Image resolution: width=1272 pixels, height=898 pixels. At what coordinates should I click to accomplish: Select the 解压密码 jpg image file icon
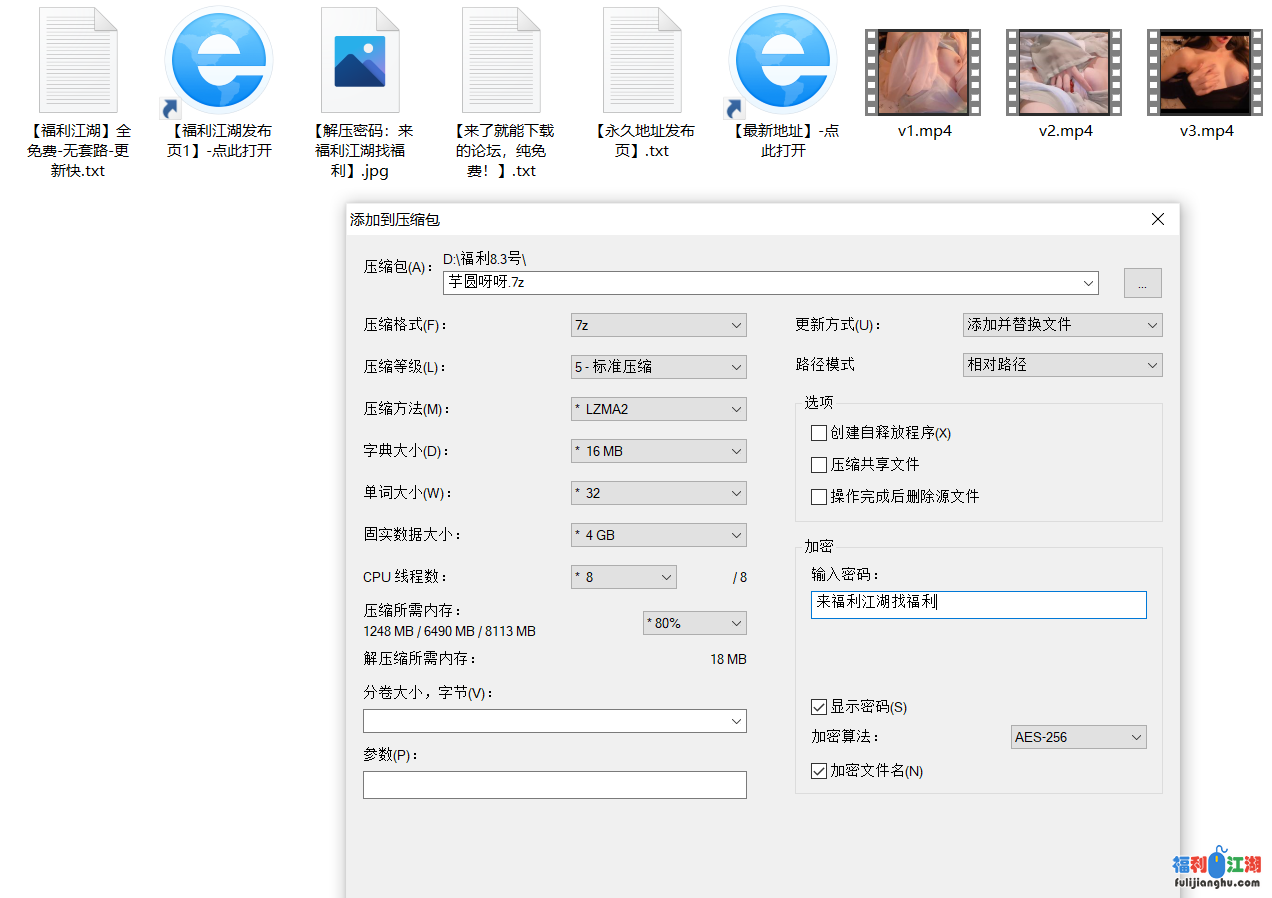(x=360, y=62)
